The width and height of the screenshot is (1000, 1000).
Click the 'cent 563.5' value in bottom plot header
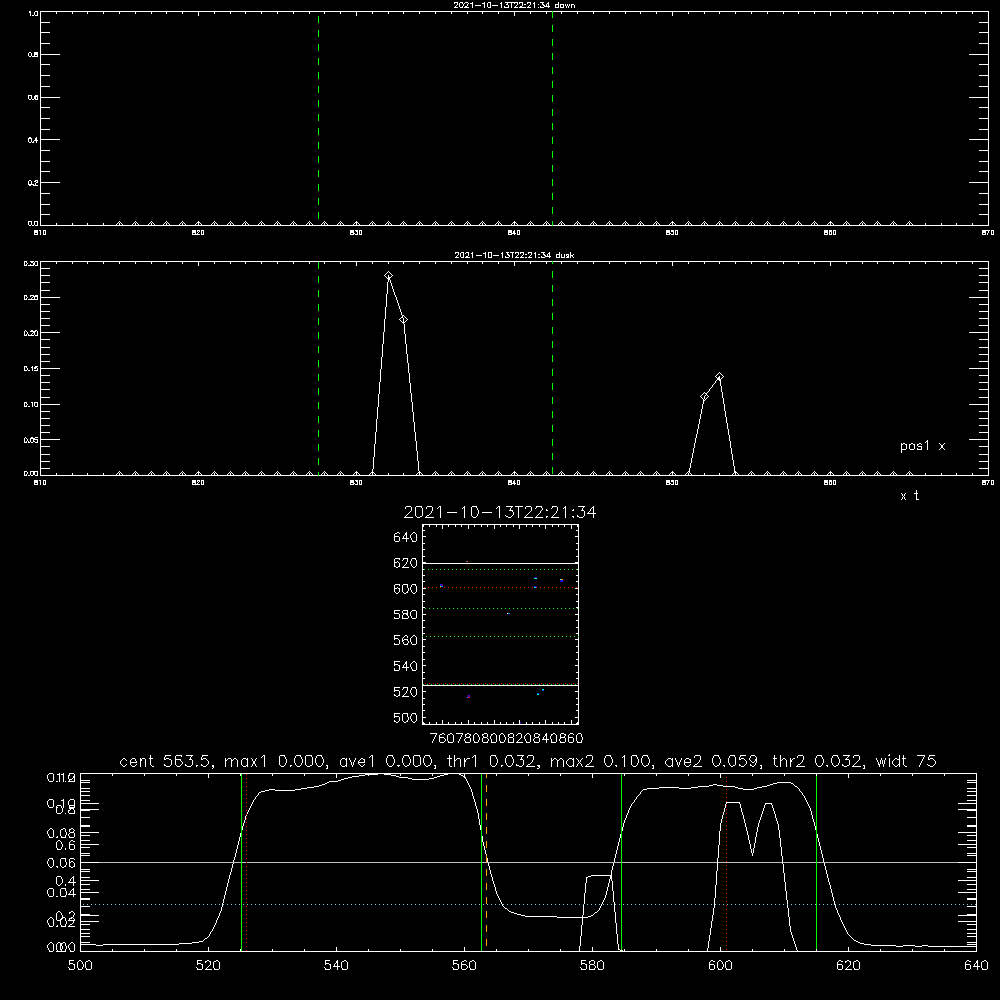166,761
